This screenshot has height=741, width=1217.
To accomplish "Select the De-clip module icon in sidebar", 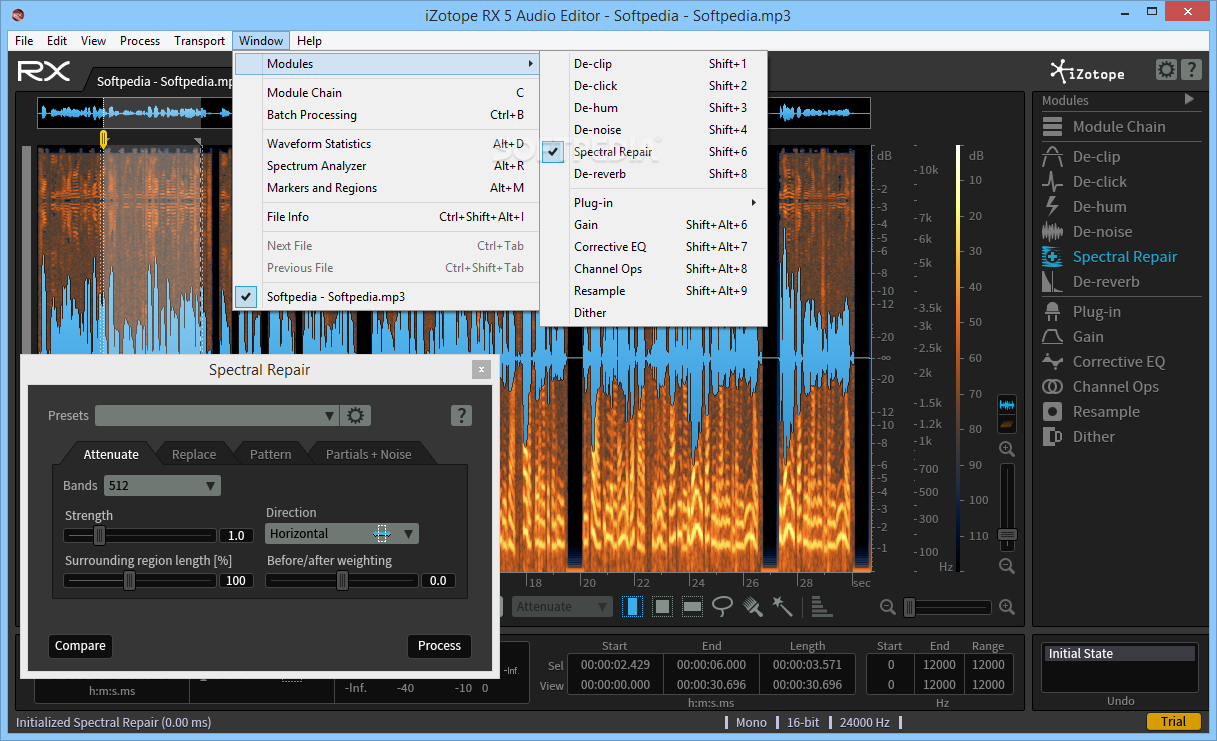I will [x=1052, y=157].
